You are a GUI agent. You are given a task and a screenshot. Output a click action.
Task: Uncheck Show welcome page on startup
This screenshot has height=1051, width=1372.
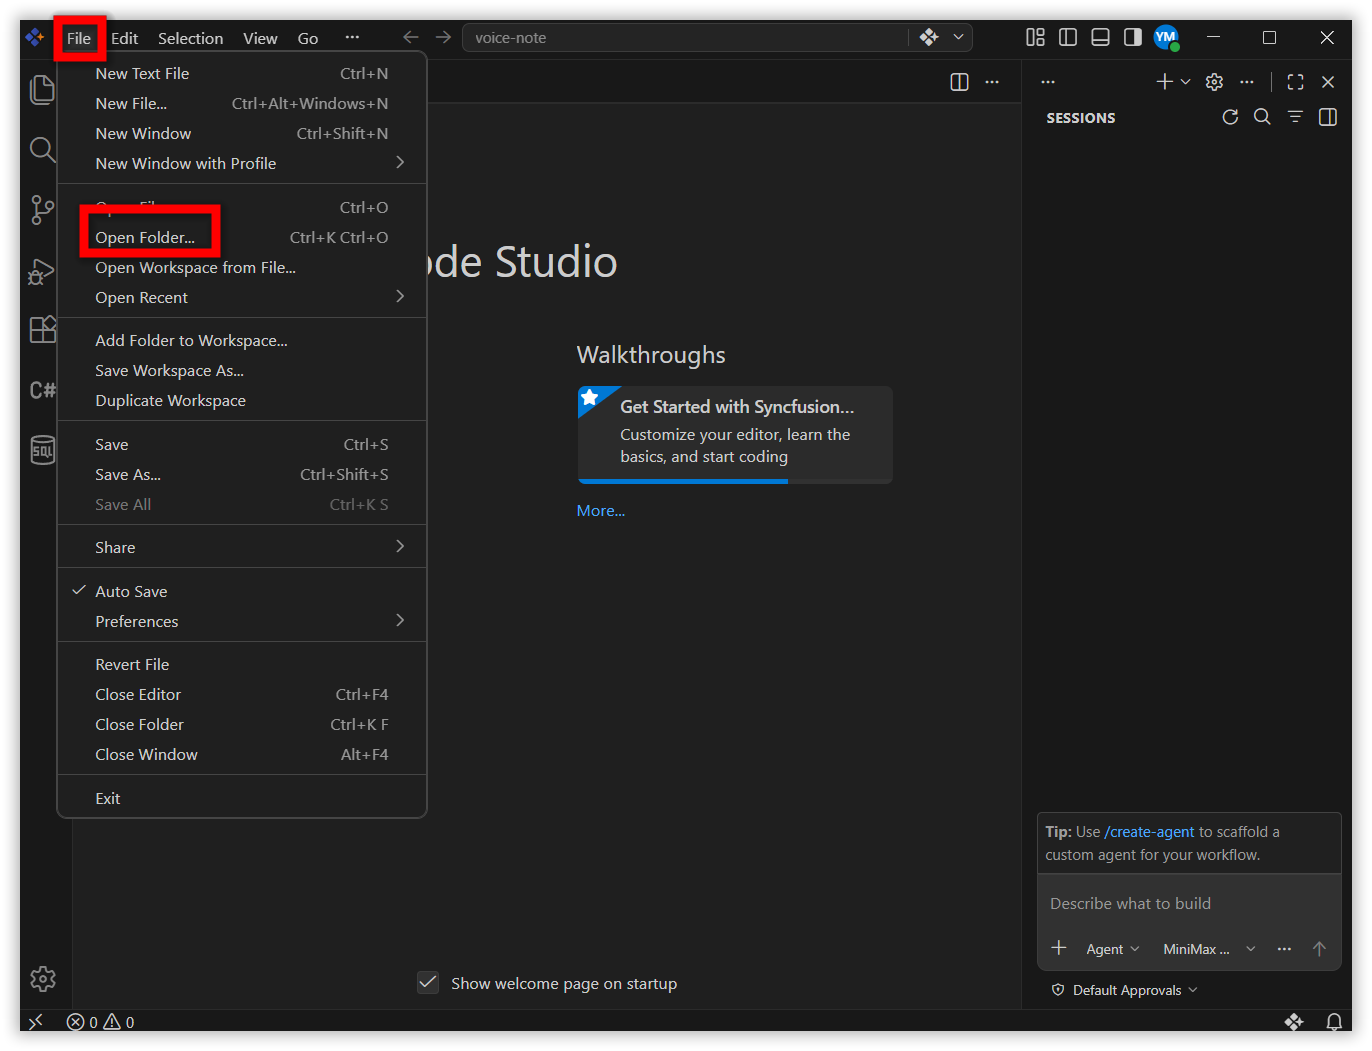pyautogui.click(x=428, y=982)
